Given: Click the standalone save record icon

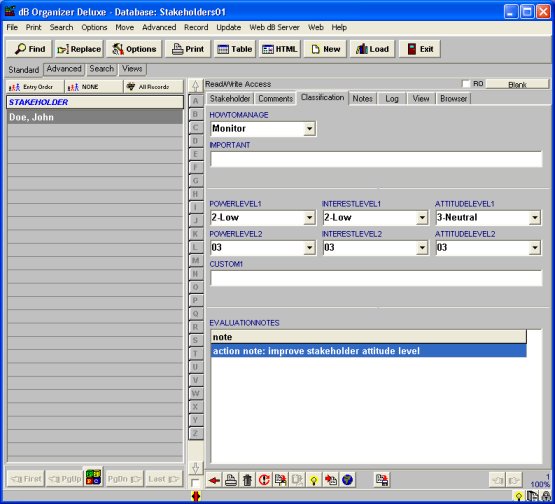Looking at the screenshot, I should pyautogui.click(x=382, y=480).
